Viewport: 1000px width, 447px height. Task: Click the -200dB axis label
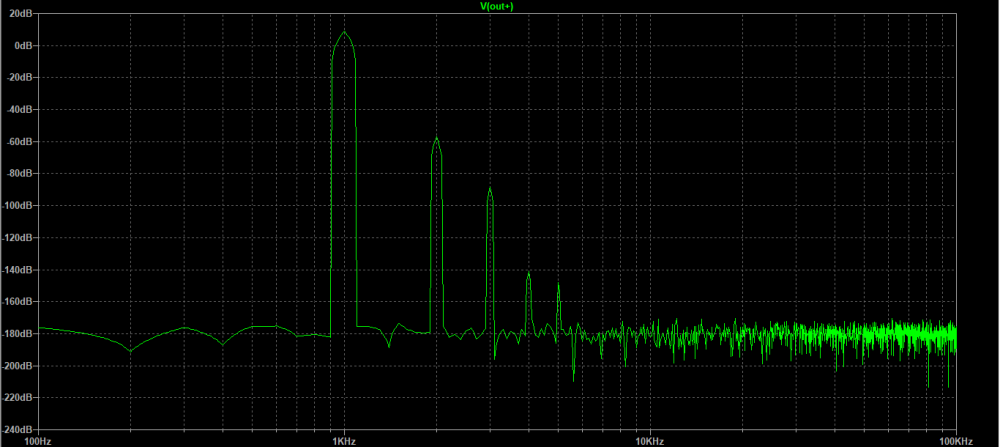[x=18, y=365]
